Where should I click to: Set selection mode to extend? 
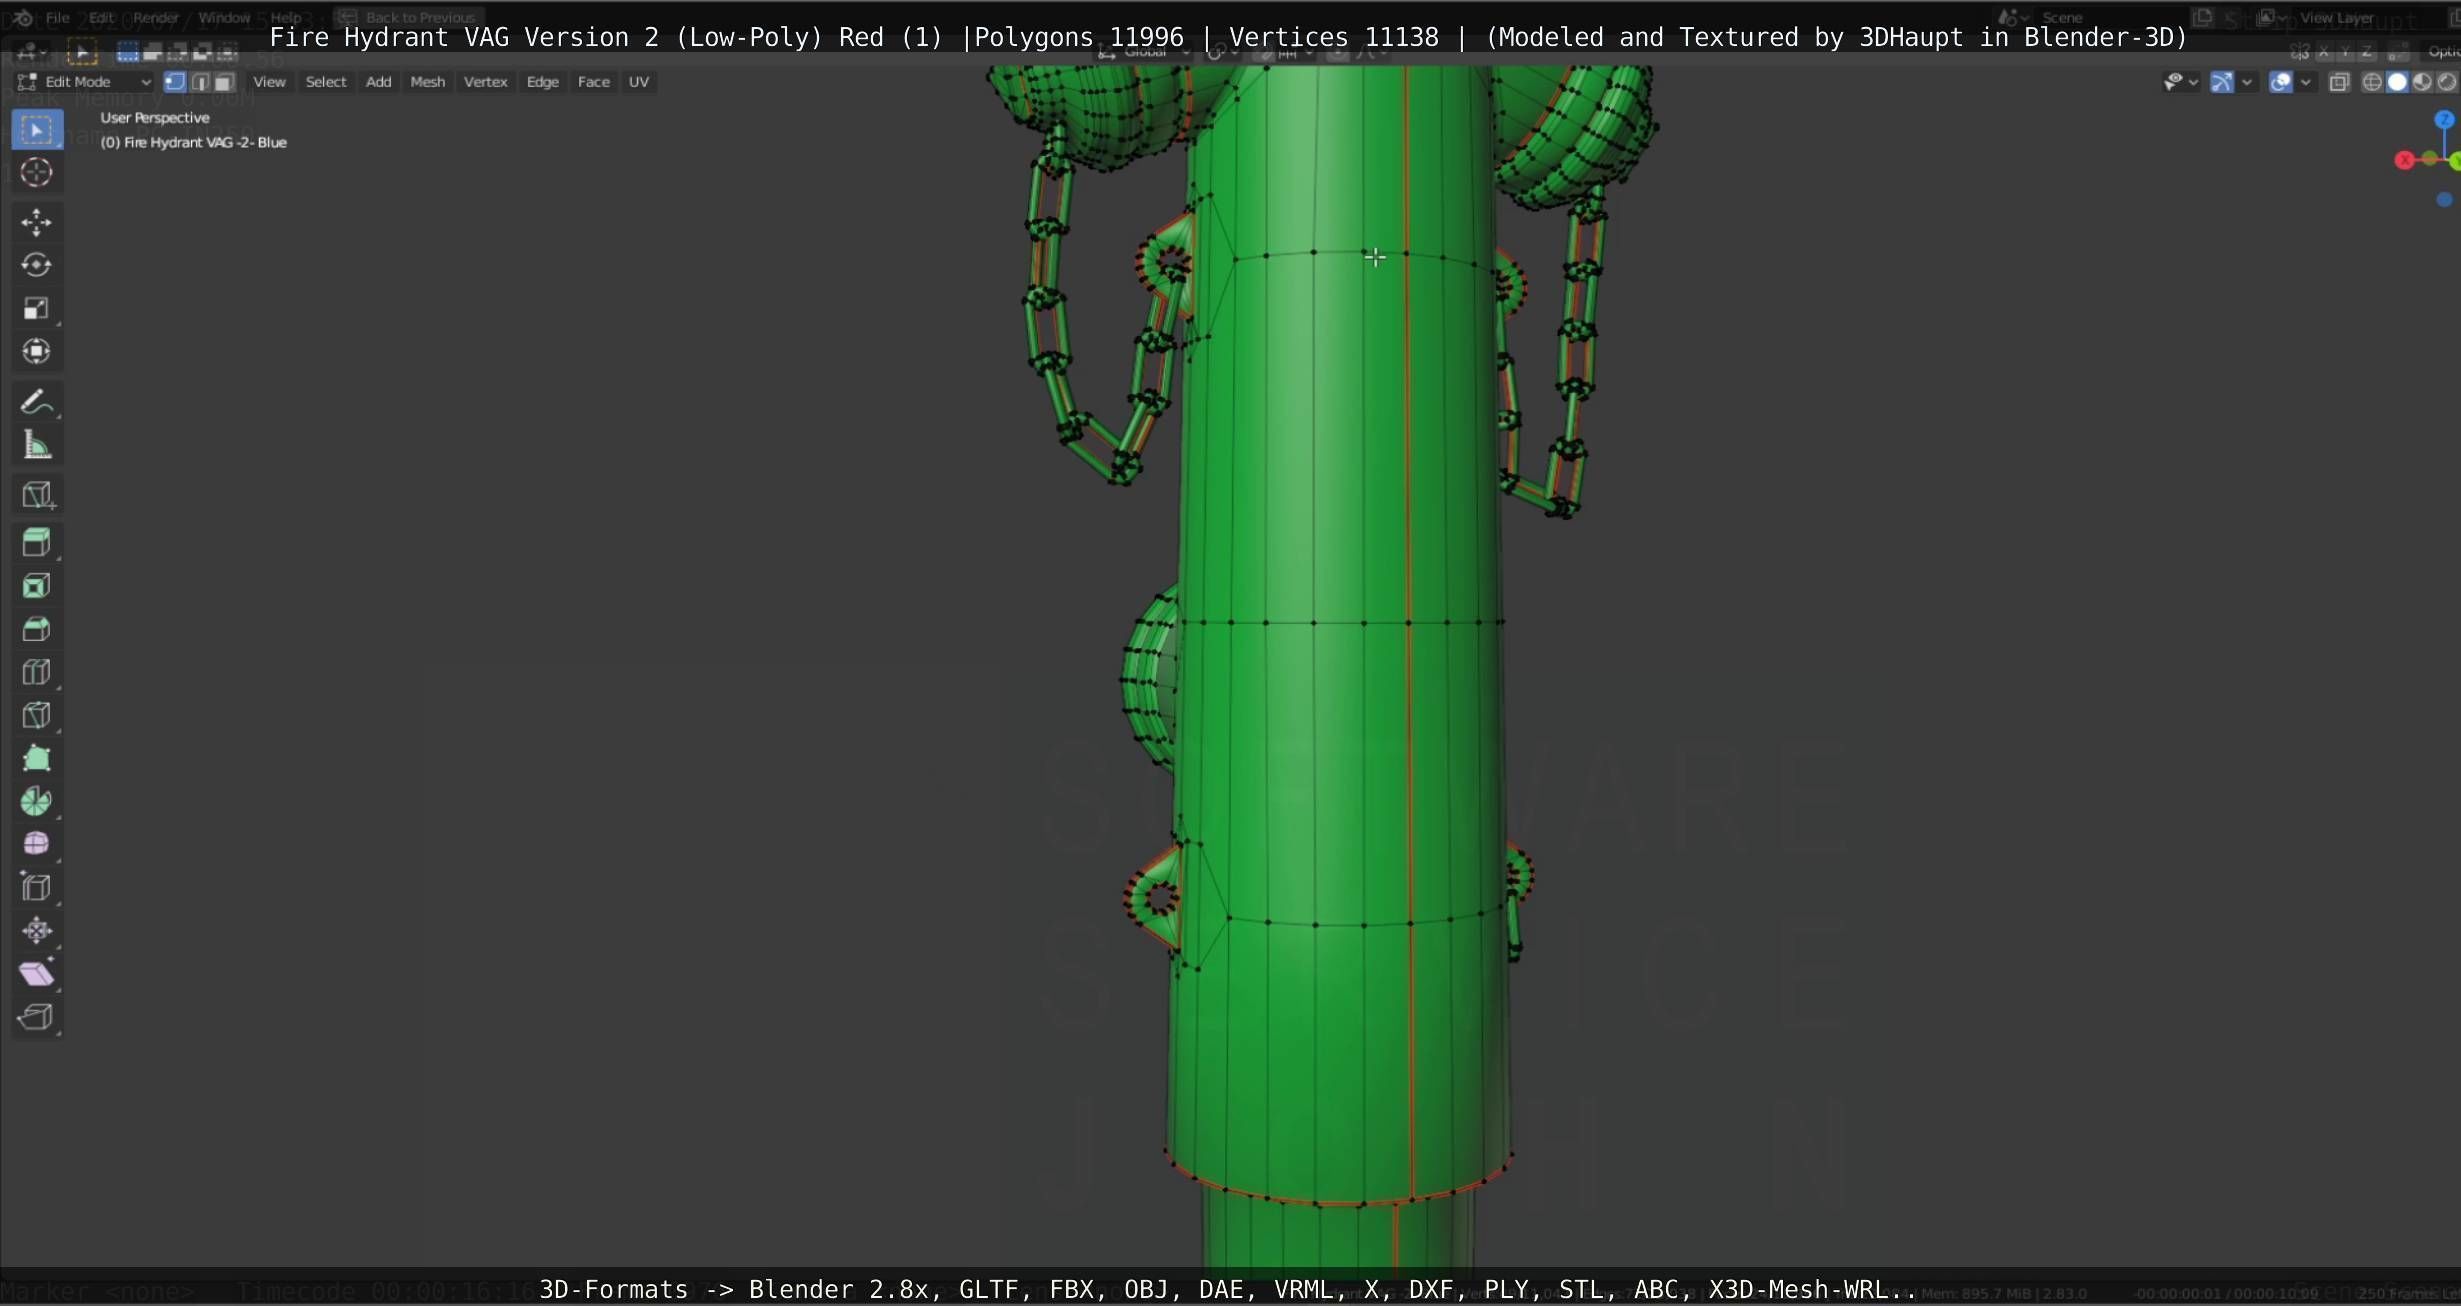coord(153,52)
